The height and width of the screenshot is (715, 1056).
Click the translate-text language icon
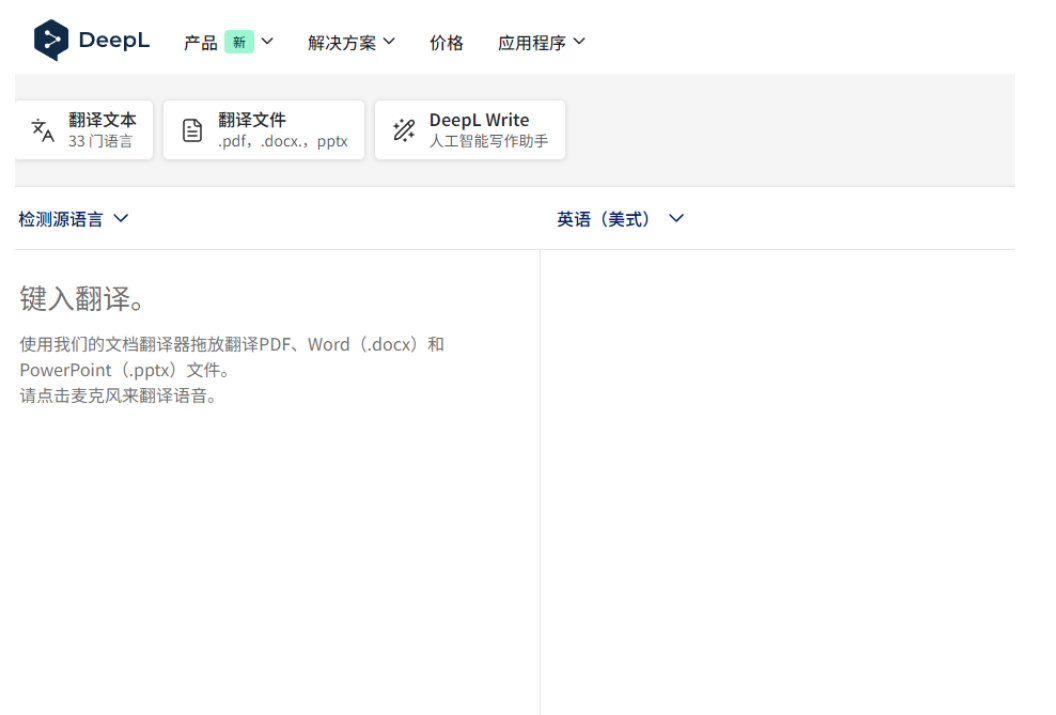pos(43,130)
